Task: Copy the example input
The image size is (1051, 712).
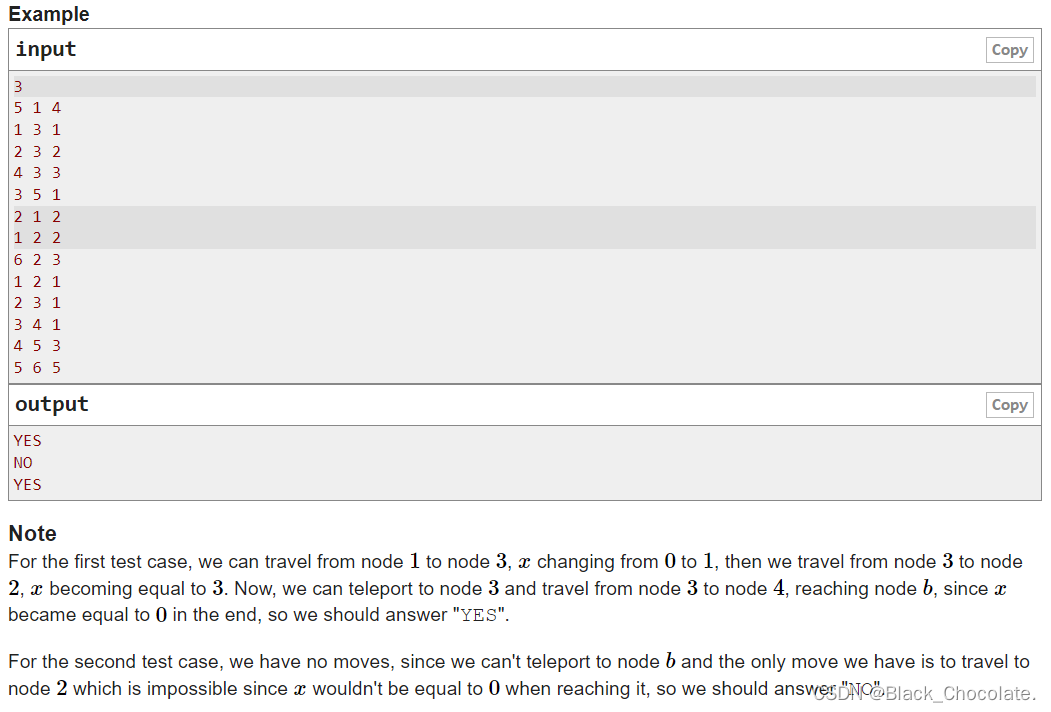Action: (1009, 50)
